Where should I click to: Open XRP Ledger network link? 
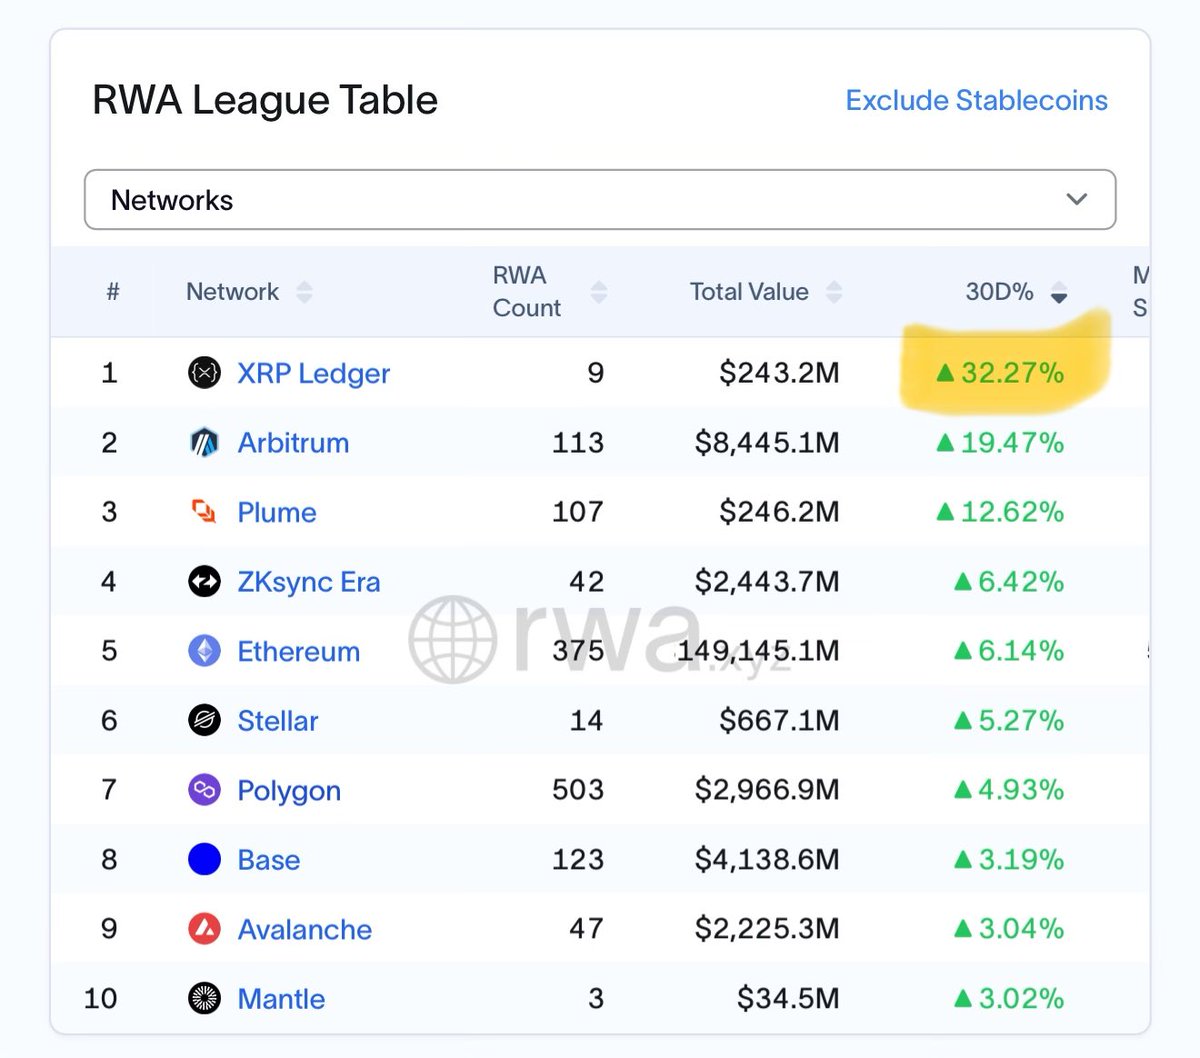313,373
